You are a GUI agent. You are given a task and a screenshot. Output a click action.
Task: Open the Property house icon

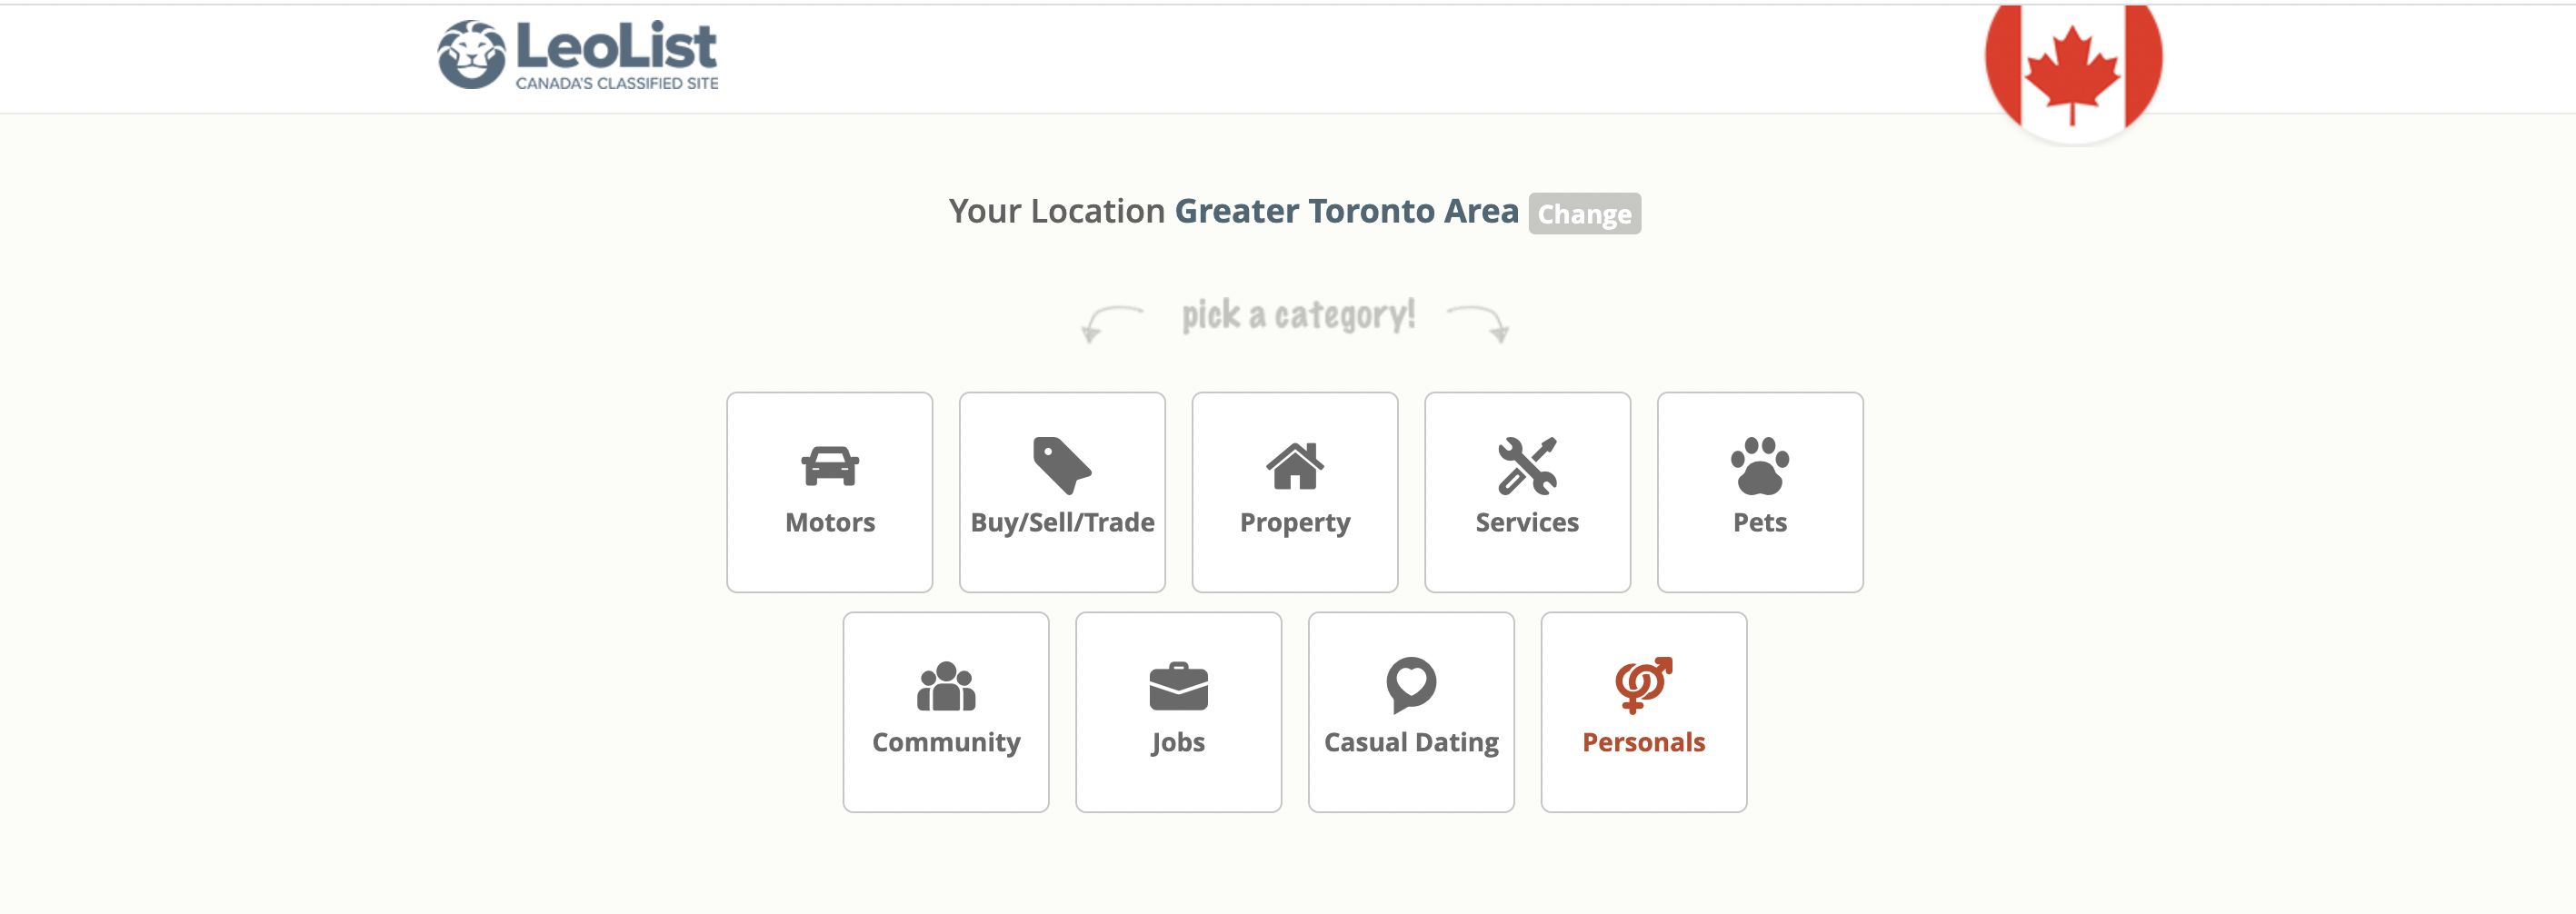[x=1294, y=466]
